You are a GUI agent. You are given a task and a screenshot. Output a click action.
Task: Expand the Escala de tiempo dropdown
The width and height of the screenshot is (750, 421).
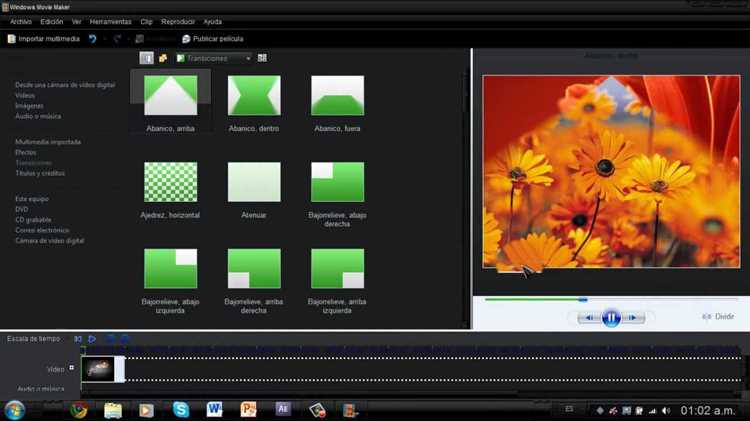pyautogui.click(x=33, y=339)
